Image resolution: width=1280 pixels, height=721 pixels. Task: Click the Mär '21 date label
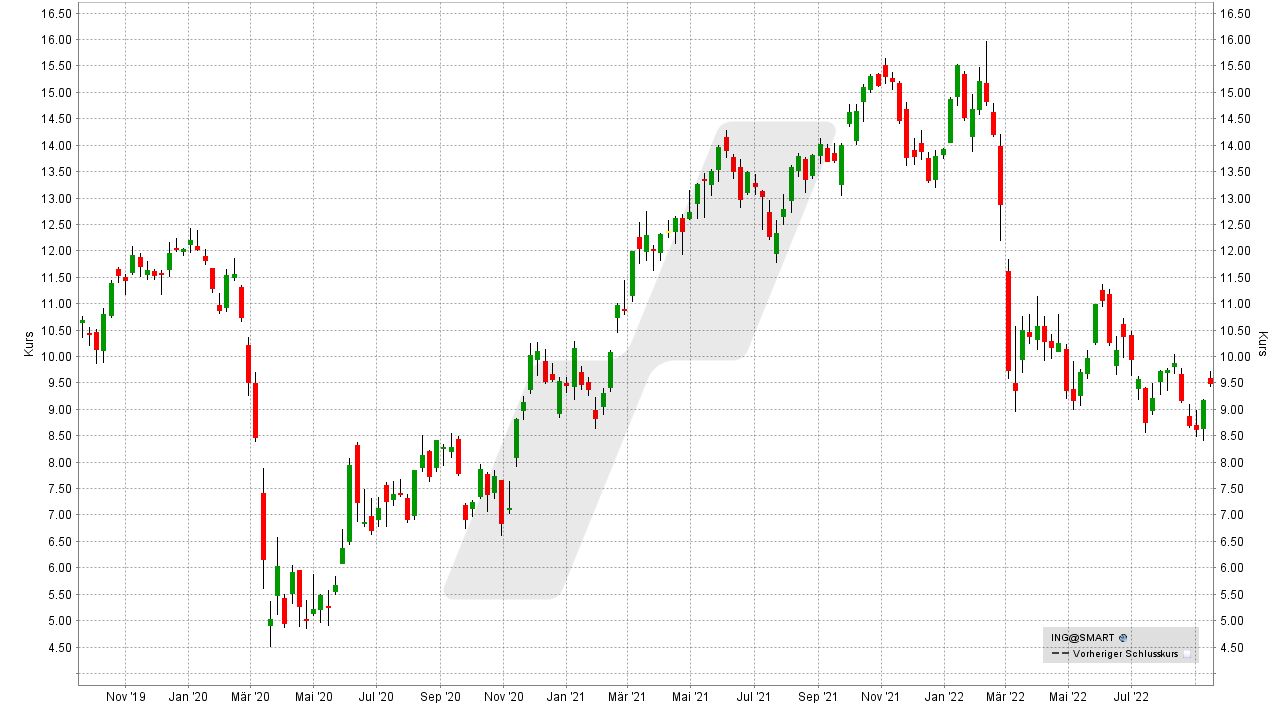click(628, 696)
